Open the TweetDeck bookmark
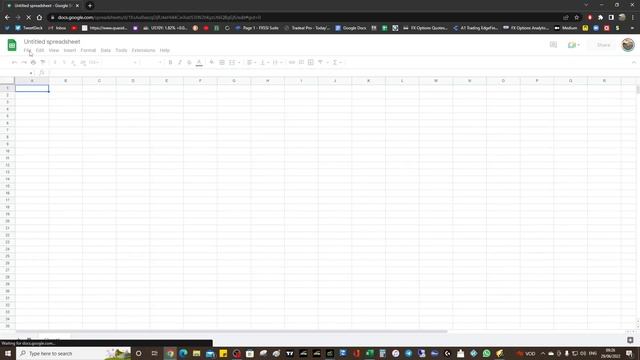This screenshot has width=640, height=360. point(29,28)
